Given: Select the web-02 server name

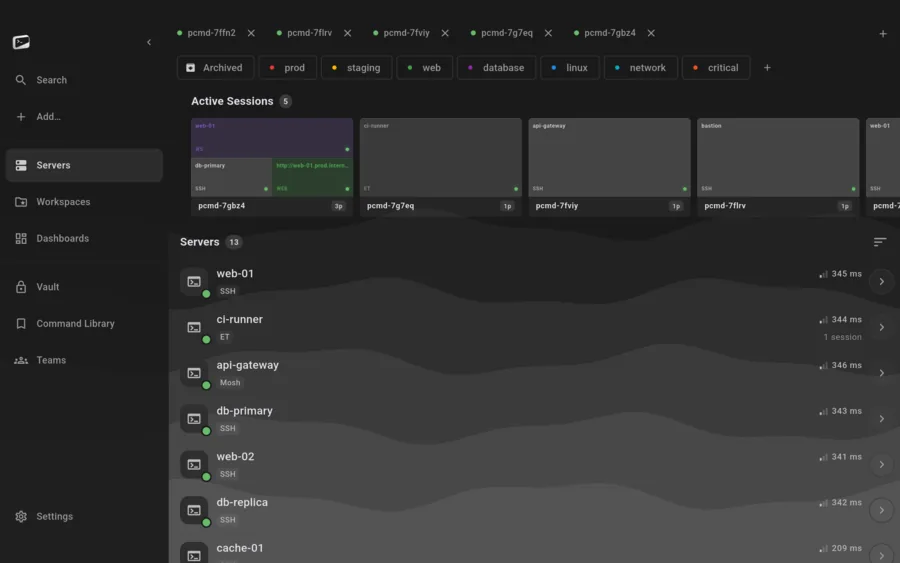Looking at the screenshot, I should pos(235,457).
